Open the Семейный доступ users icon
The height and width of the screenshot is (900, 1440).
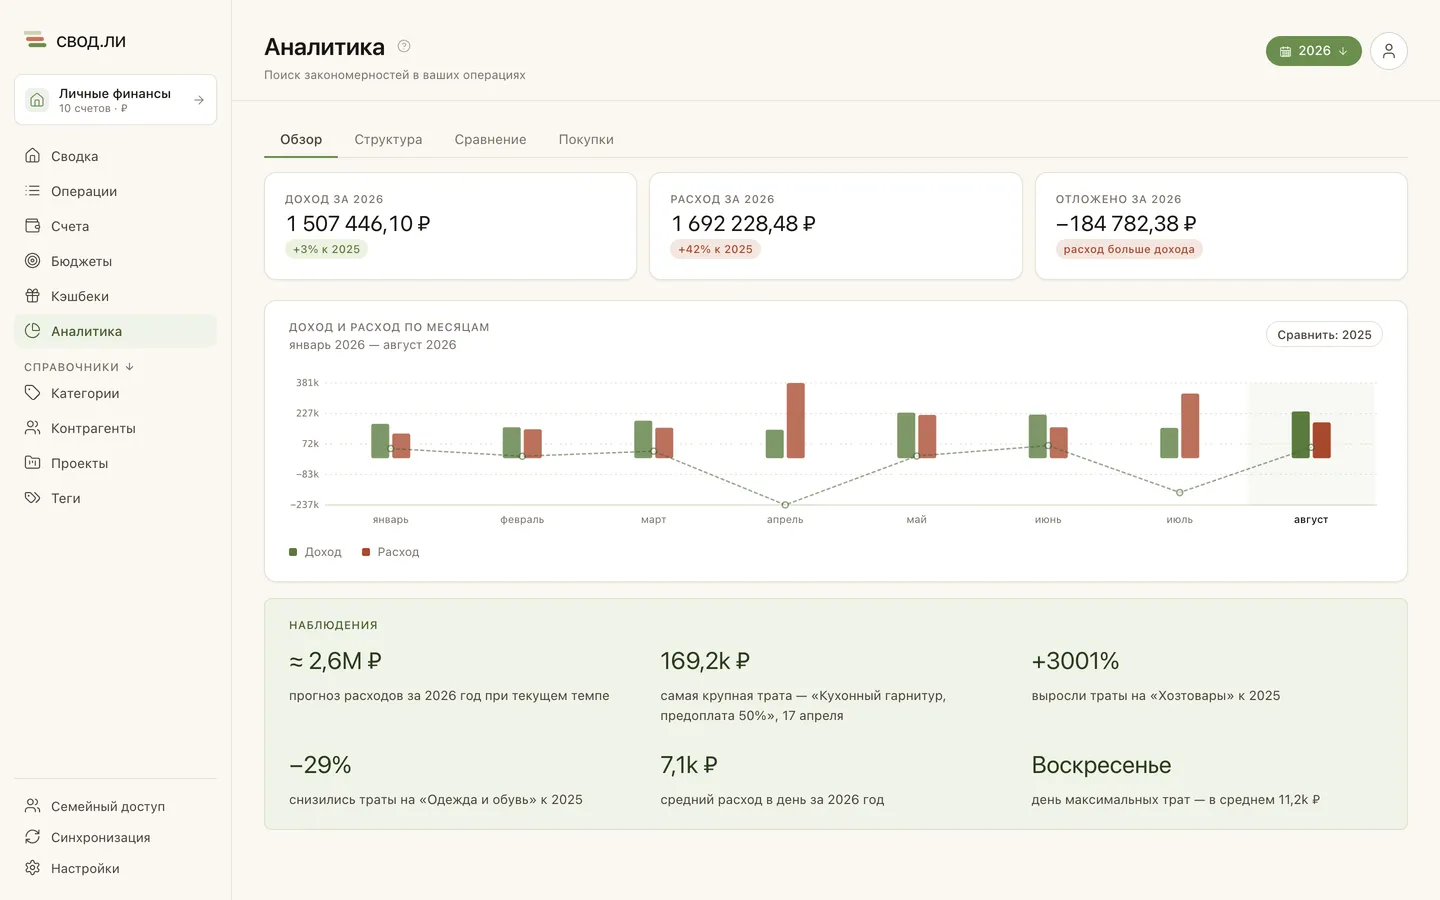click(32, 806)
